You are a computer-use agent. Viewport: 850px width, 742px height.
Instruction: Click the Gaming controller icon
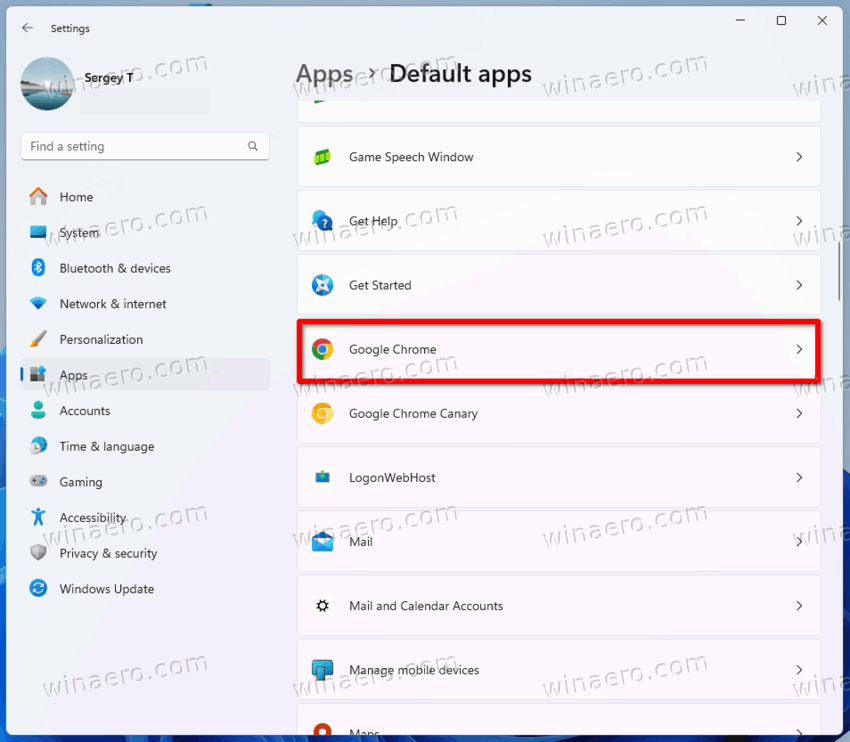pyautogui.click(x=38, y=481)
